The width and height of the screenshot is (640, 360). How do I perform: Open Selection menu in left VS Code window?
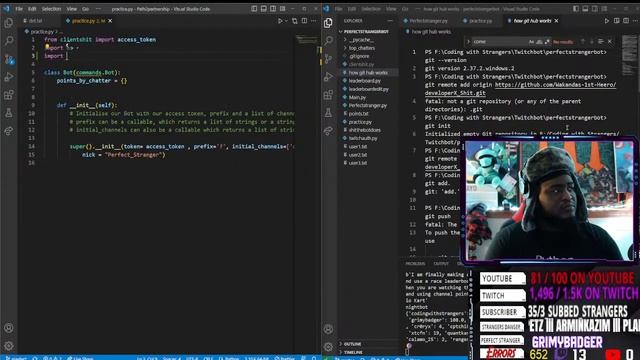point(51,9)
